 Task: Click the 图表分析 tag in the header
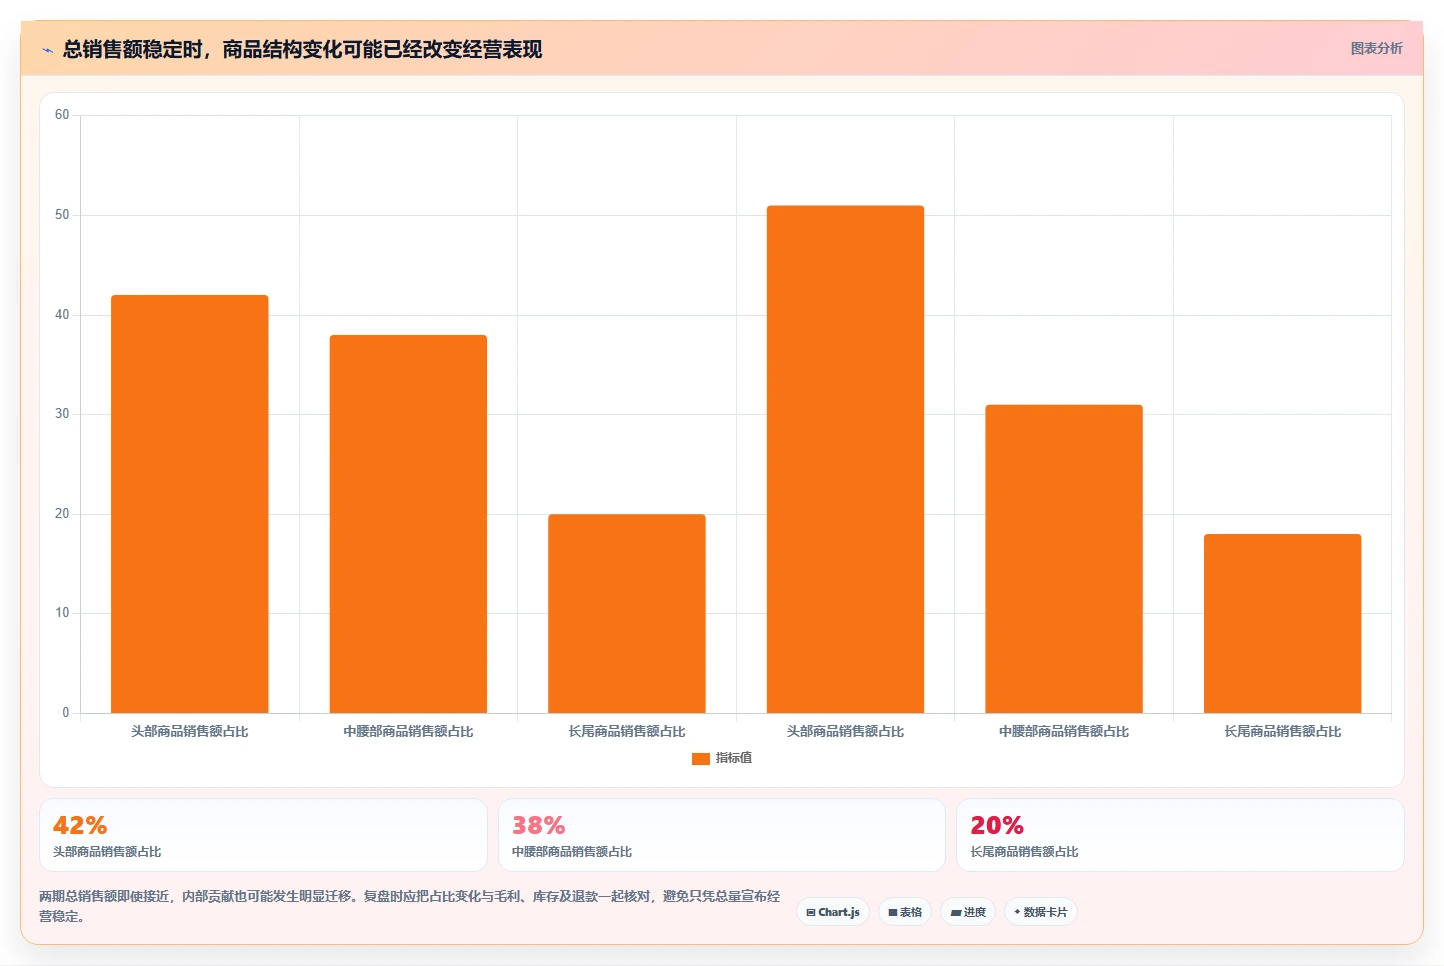click(x=1376, y=48)
